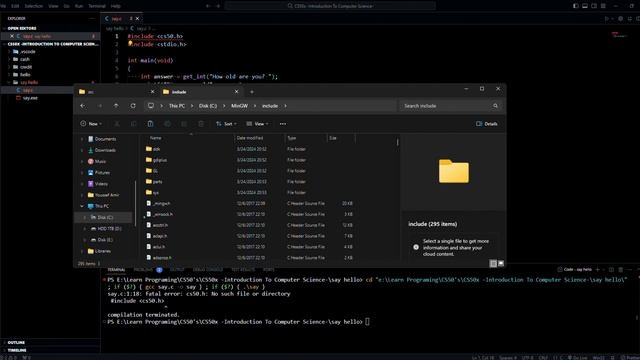Select the accctrl.h header file
Viewport: 640px width, 360px height.
pos(250,225)
